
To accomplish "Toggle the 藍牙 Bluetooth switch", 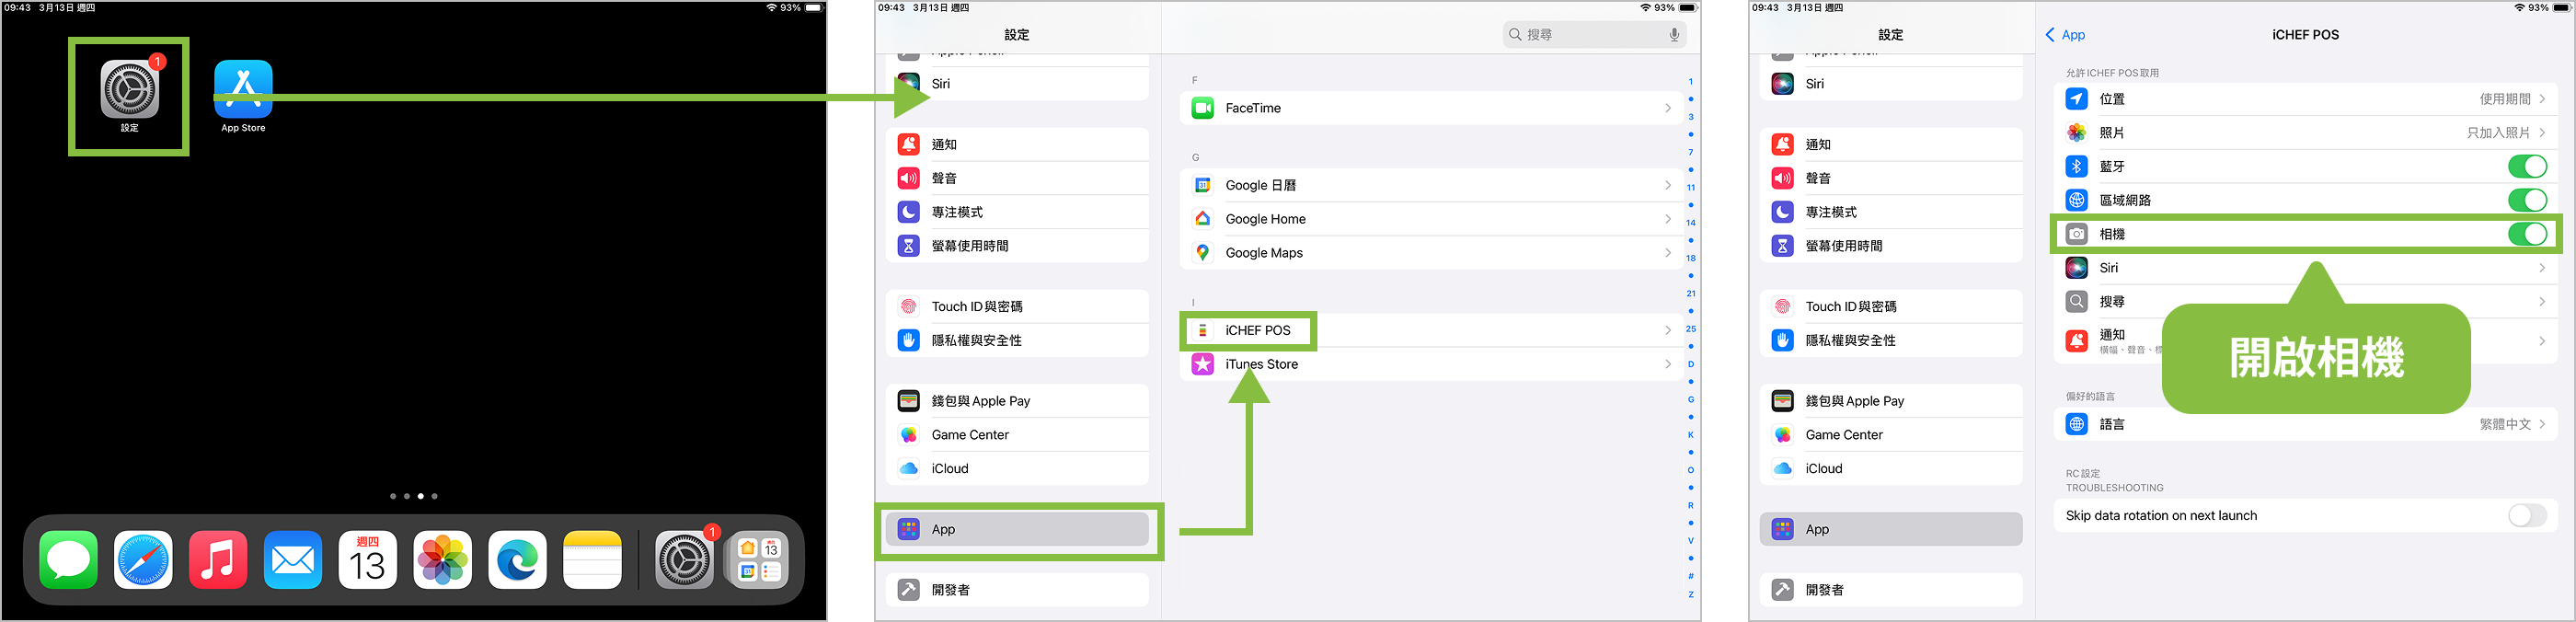I will [x=2527, y=167].
